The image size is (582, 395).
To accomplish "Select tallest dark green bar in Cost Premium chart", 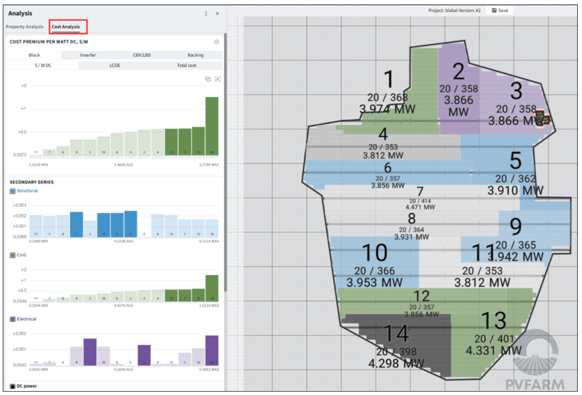I will (x=212, y=126).
